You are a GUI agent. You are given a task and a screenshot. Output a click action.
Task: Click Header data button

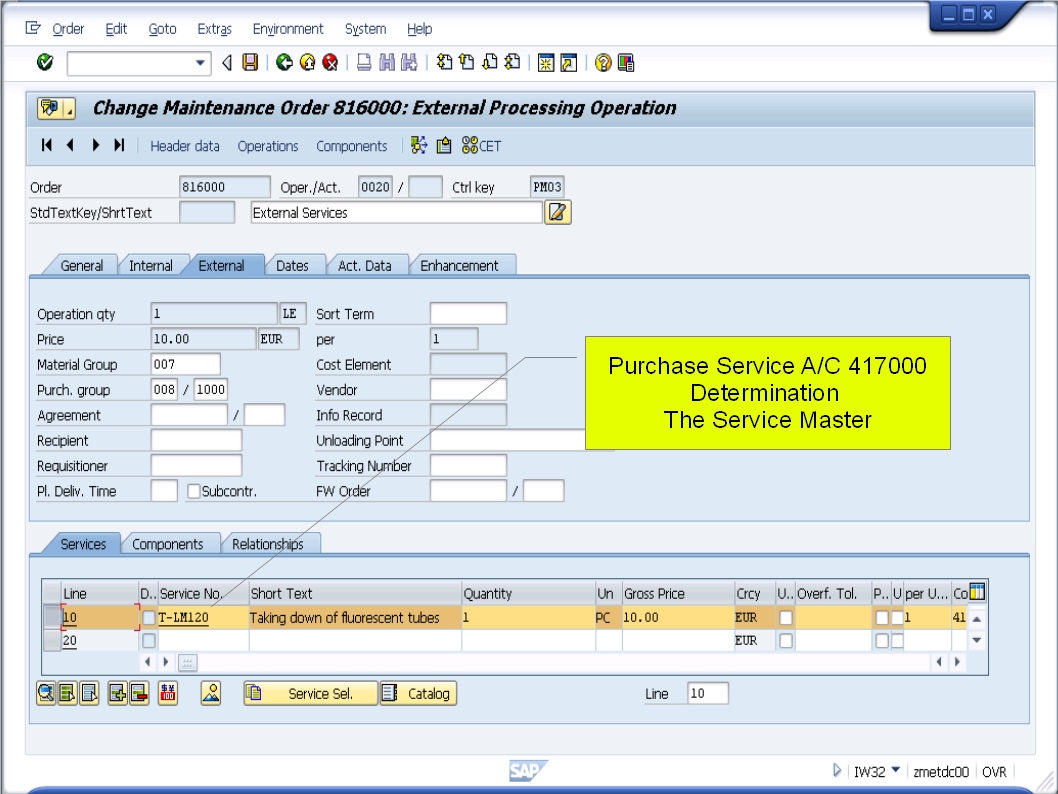click(185, 146)
